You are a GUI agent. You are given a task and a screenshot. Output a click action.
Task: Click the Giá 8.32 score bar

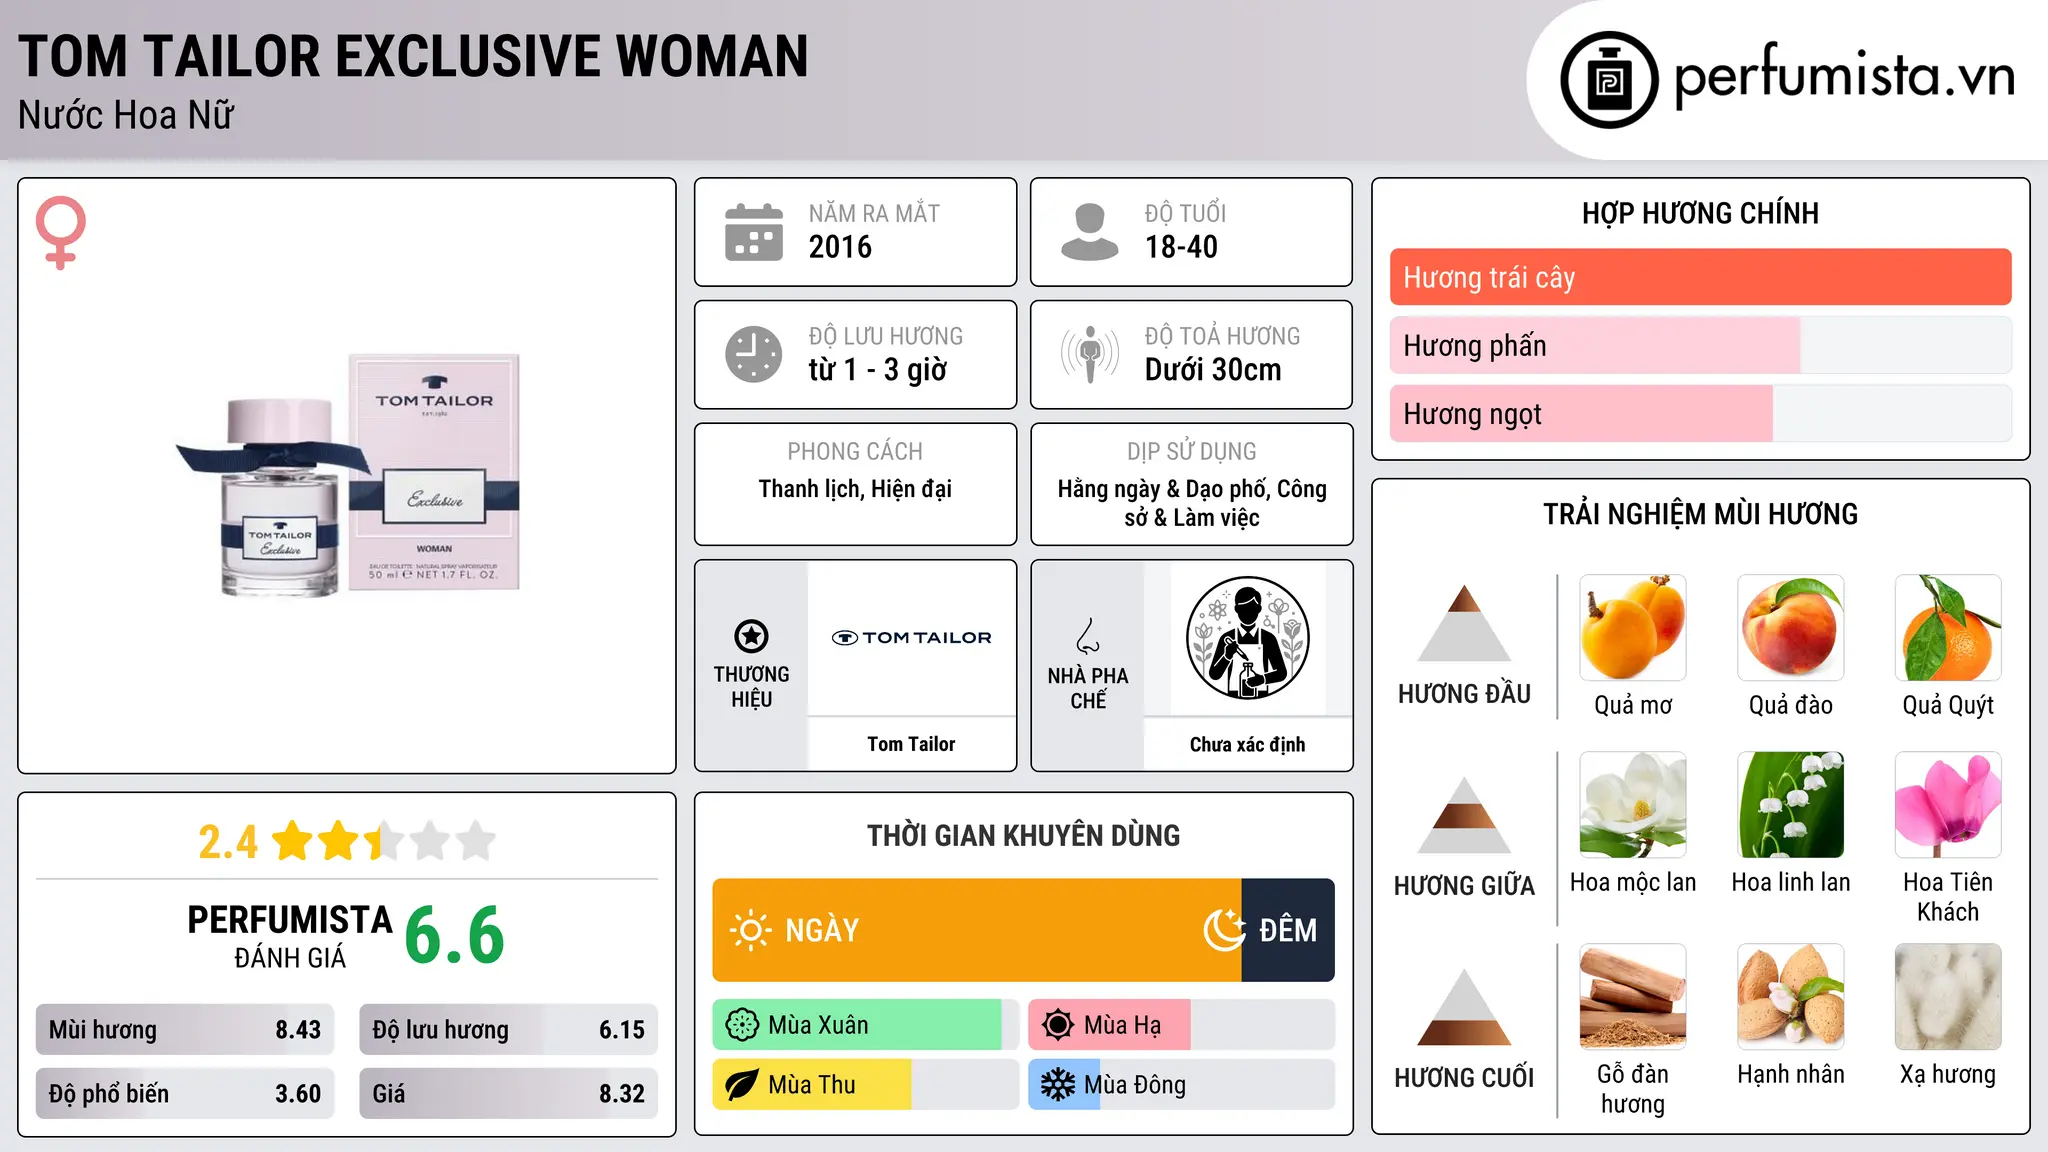coord(508,1094)
